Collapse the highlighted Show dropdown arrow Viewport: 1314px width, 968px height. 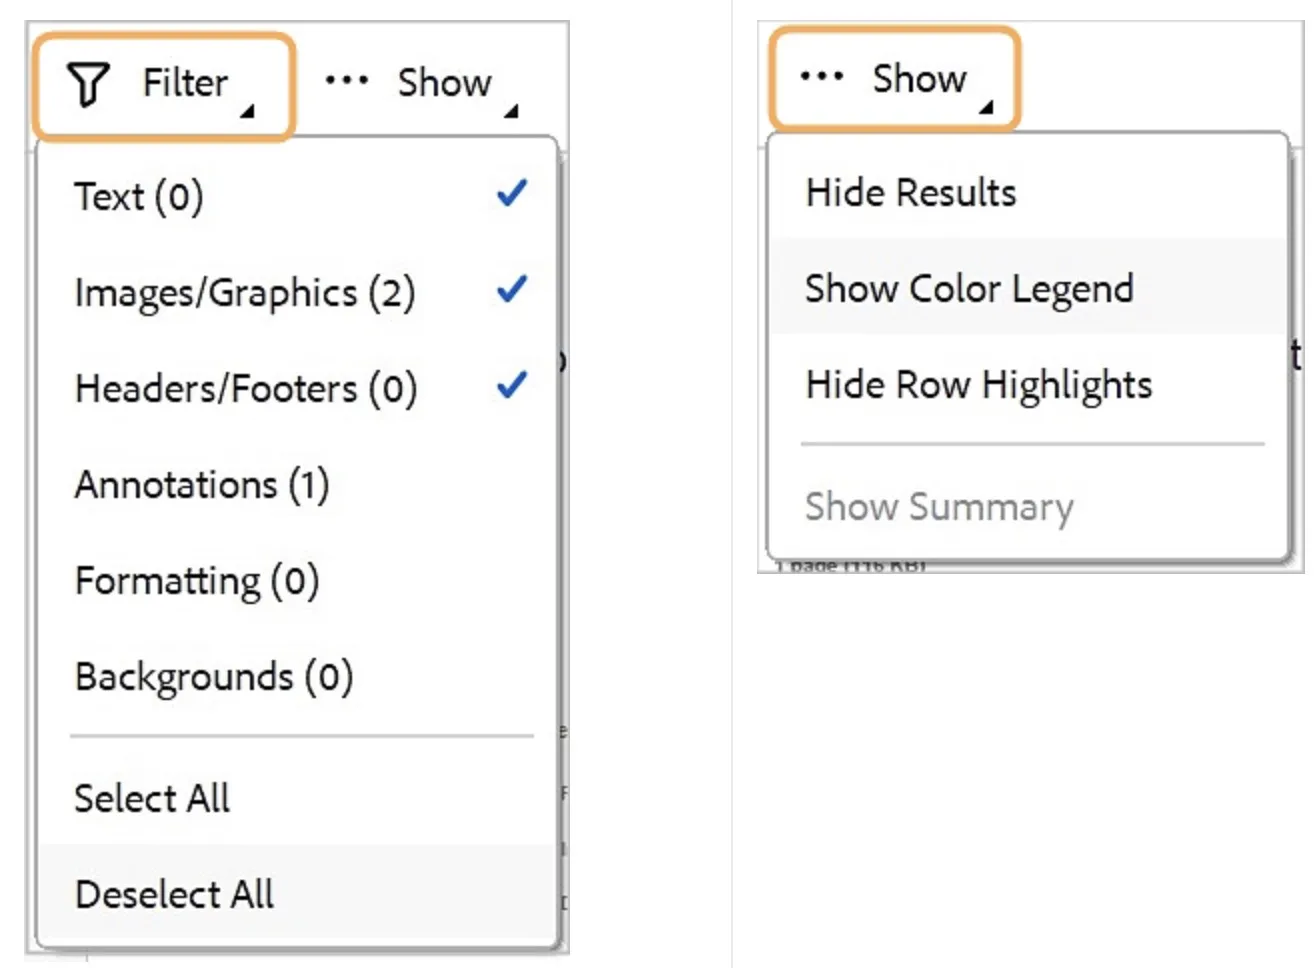(x=986, y=107)
